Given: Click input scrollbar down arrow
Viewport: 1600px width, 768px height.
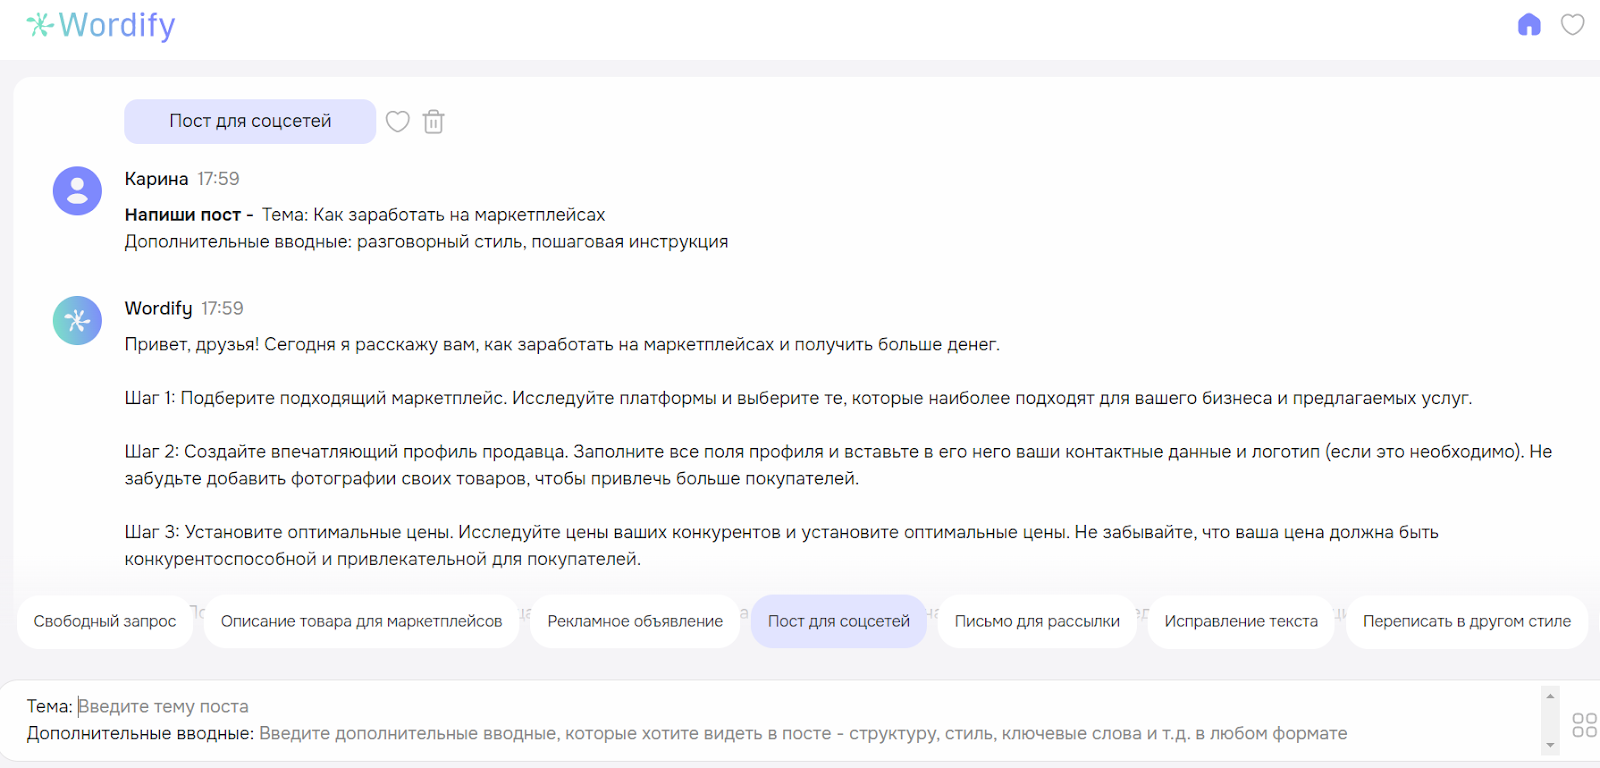Looking at the screenshot, I should (x=1551, y=745).
